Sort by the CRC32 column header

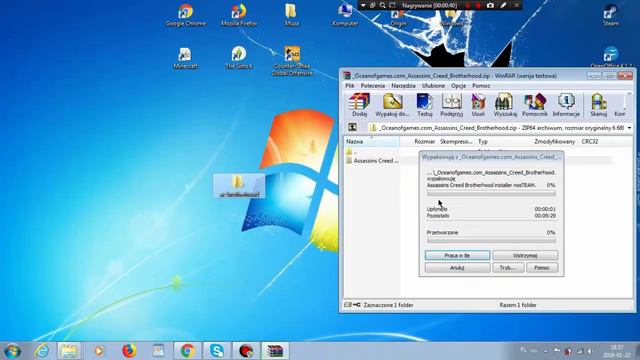[590, 141]
